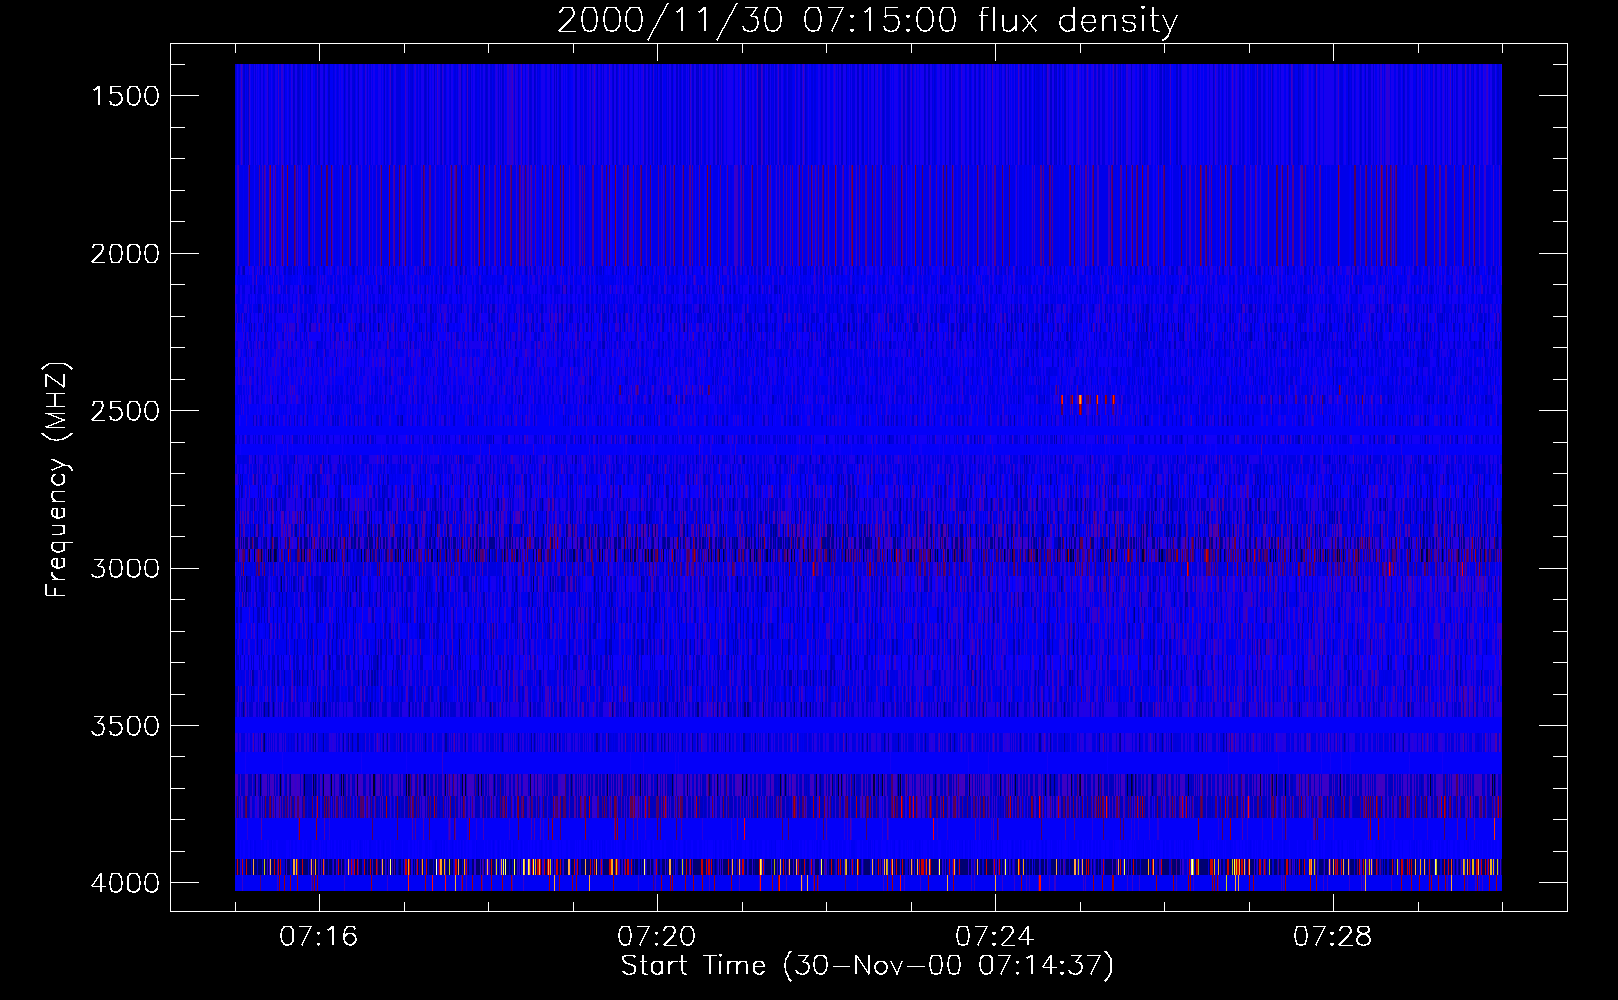Click the 2000 frequency tick label
The height and width of the screenshot is (1000, 1618).
click(x=125, y=254)
